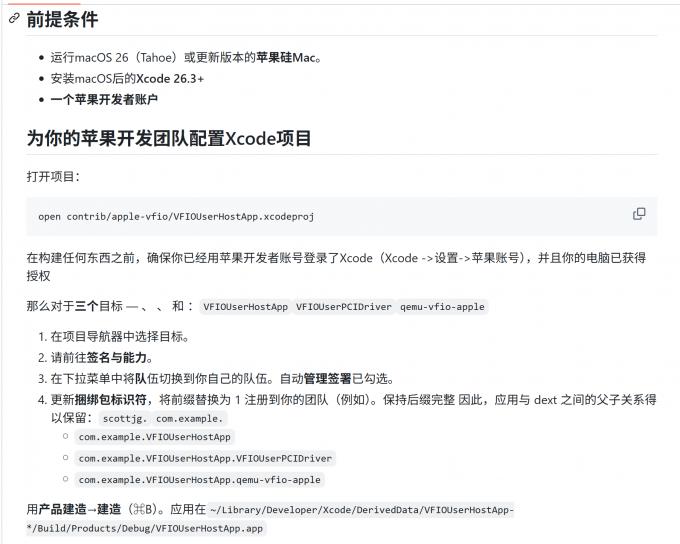
Task: Click the 前提条件 heading
Action: click(x=62, y=20)
